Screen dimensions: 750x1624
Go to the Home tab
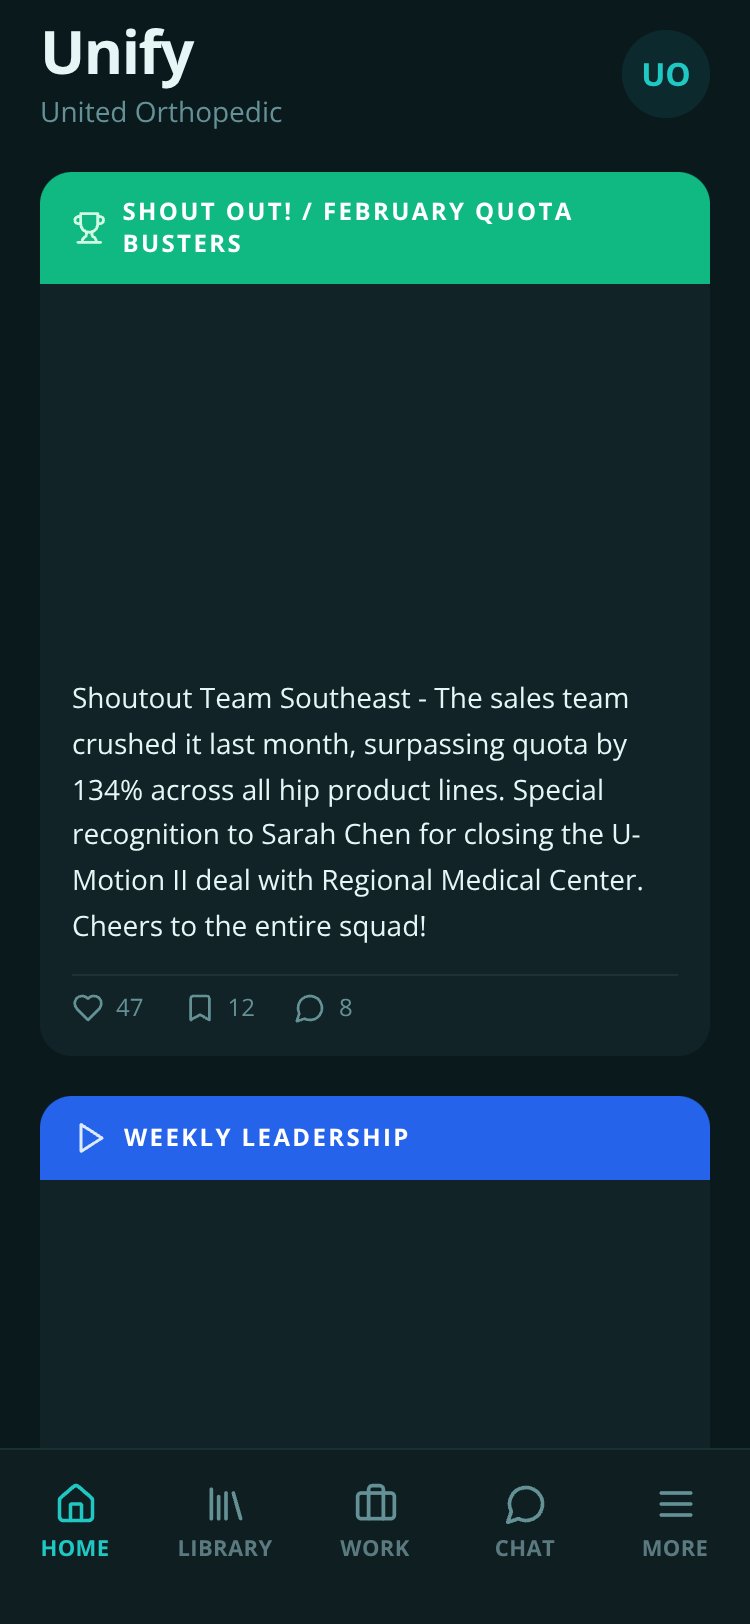click(x=75, y=1521)
